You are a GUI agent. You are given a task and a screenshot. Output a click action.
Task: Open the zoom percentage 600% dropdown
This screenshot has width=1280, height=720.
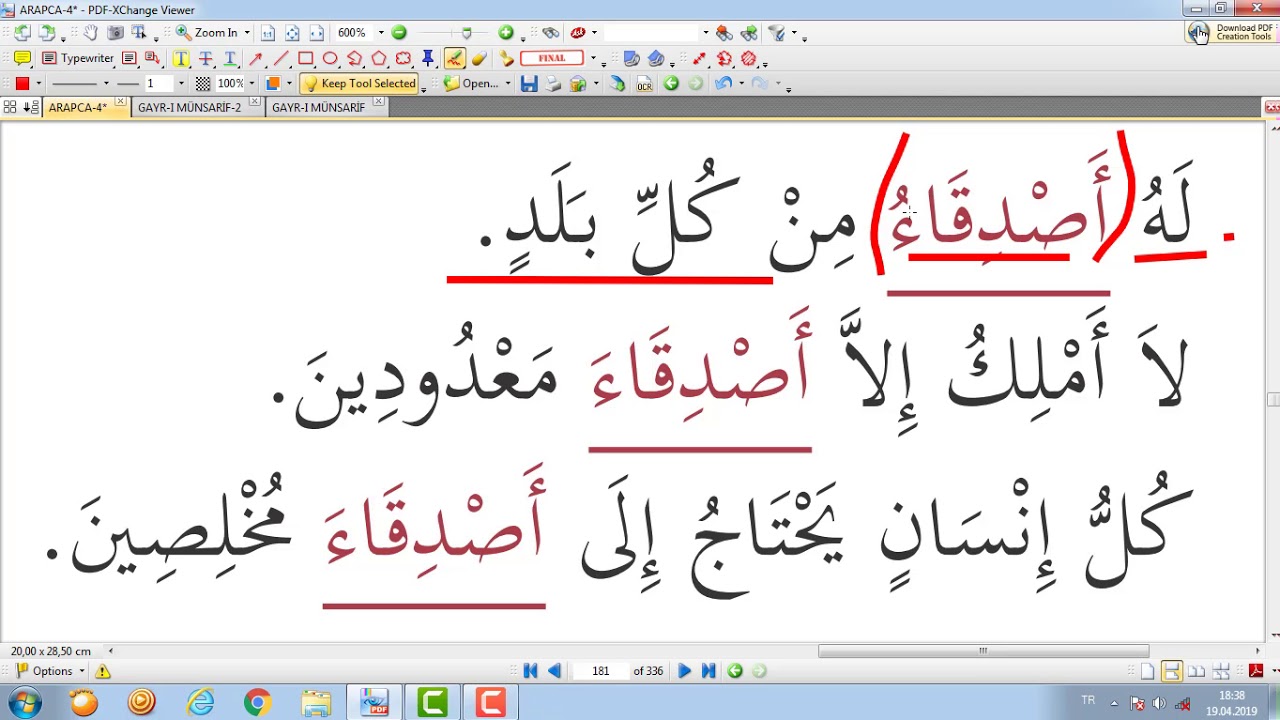(381, 33)
